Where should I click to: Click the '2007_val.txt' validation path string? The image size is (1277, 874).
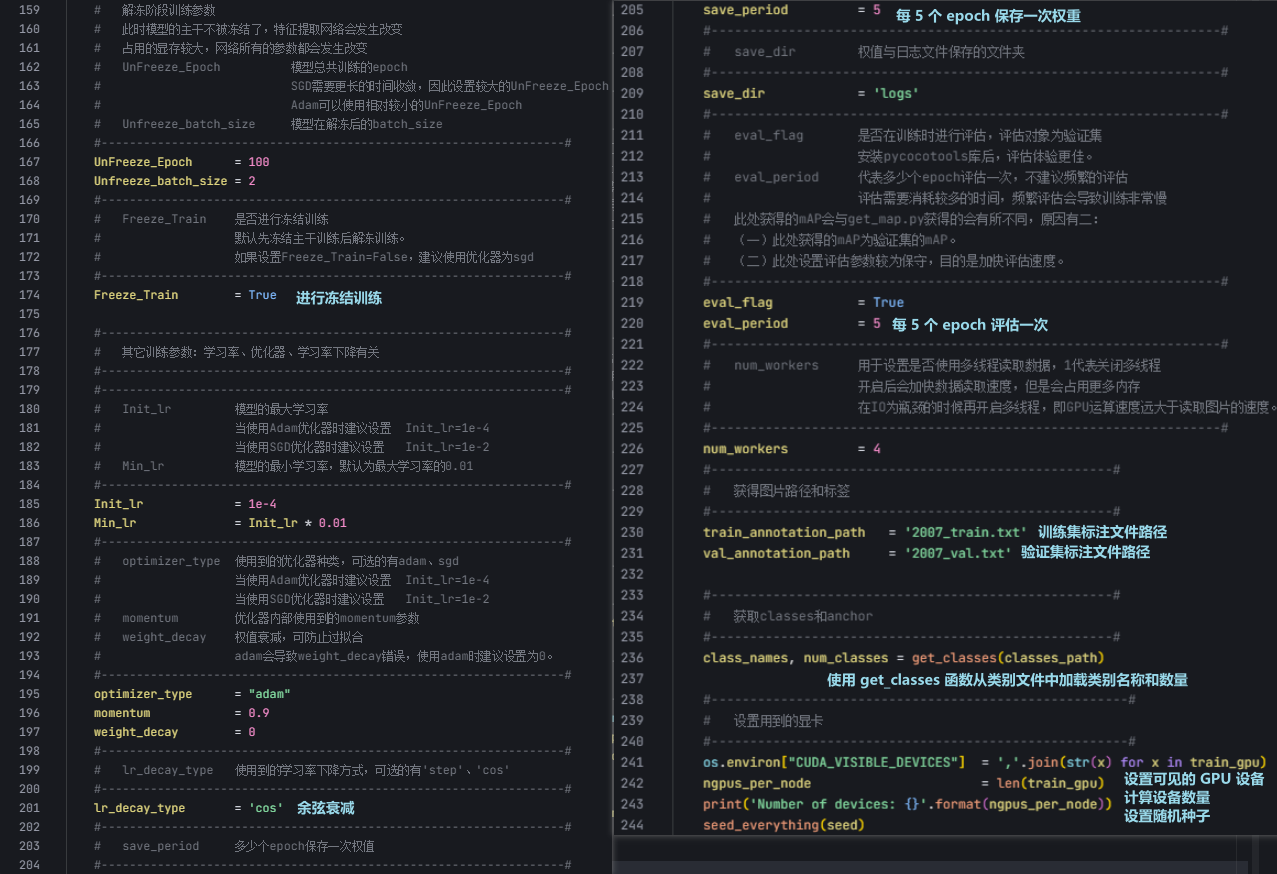point(955,552)
